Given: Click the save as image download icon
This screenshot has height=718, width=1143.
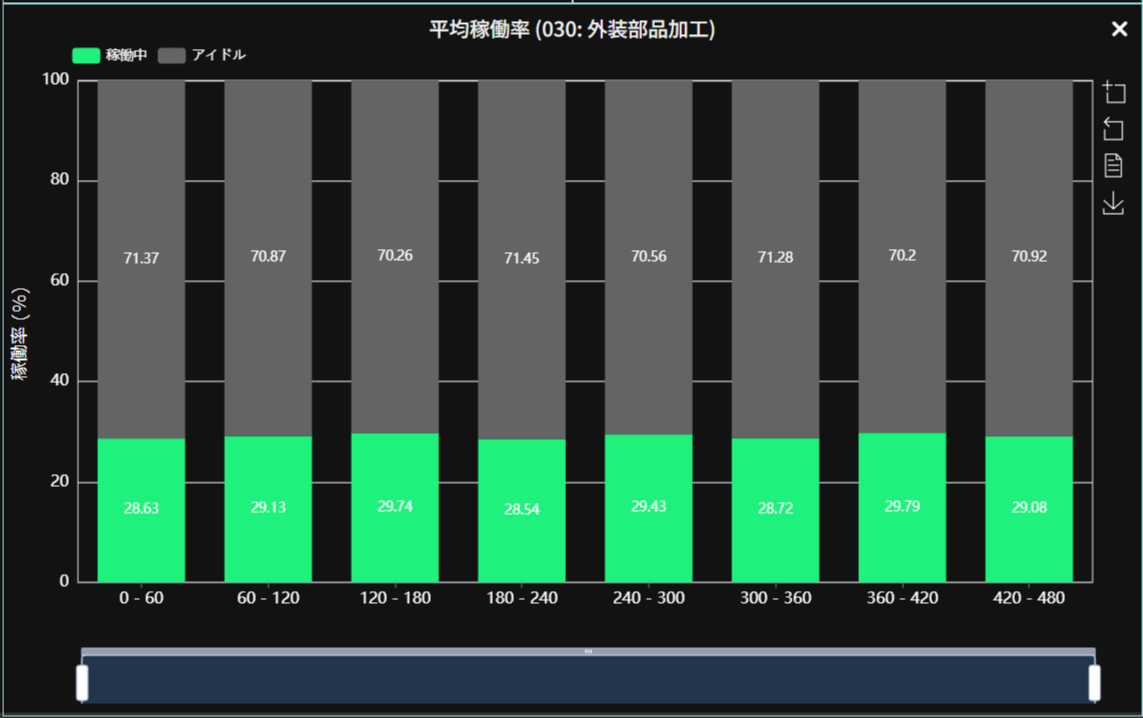Looking at the screenshot, I should [x=1113, y=203].
